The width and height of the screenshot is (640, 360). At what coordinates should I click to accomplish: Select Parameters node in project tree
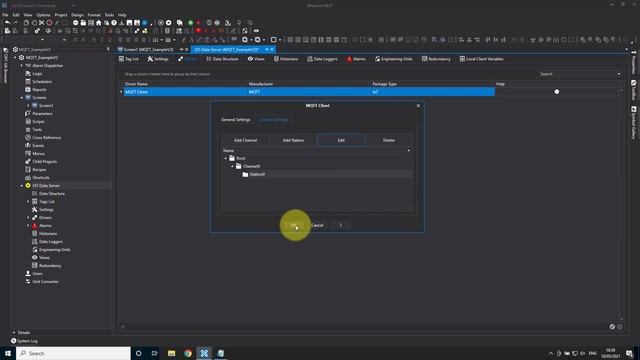pos(42,113)
